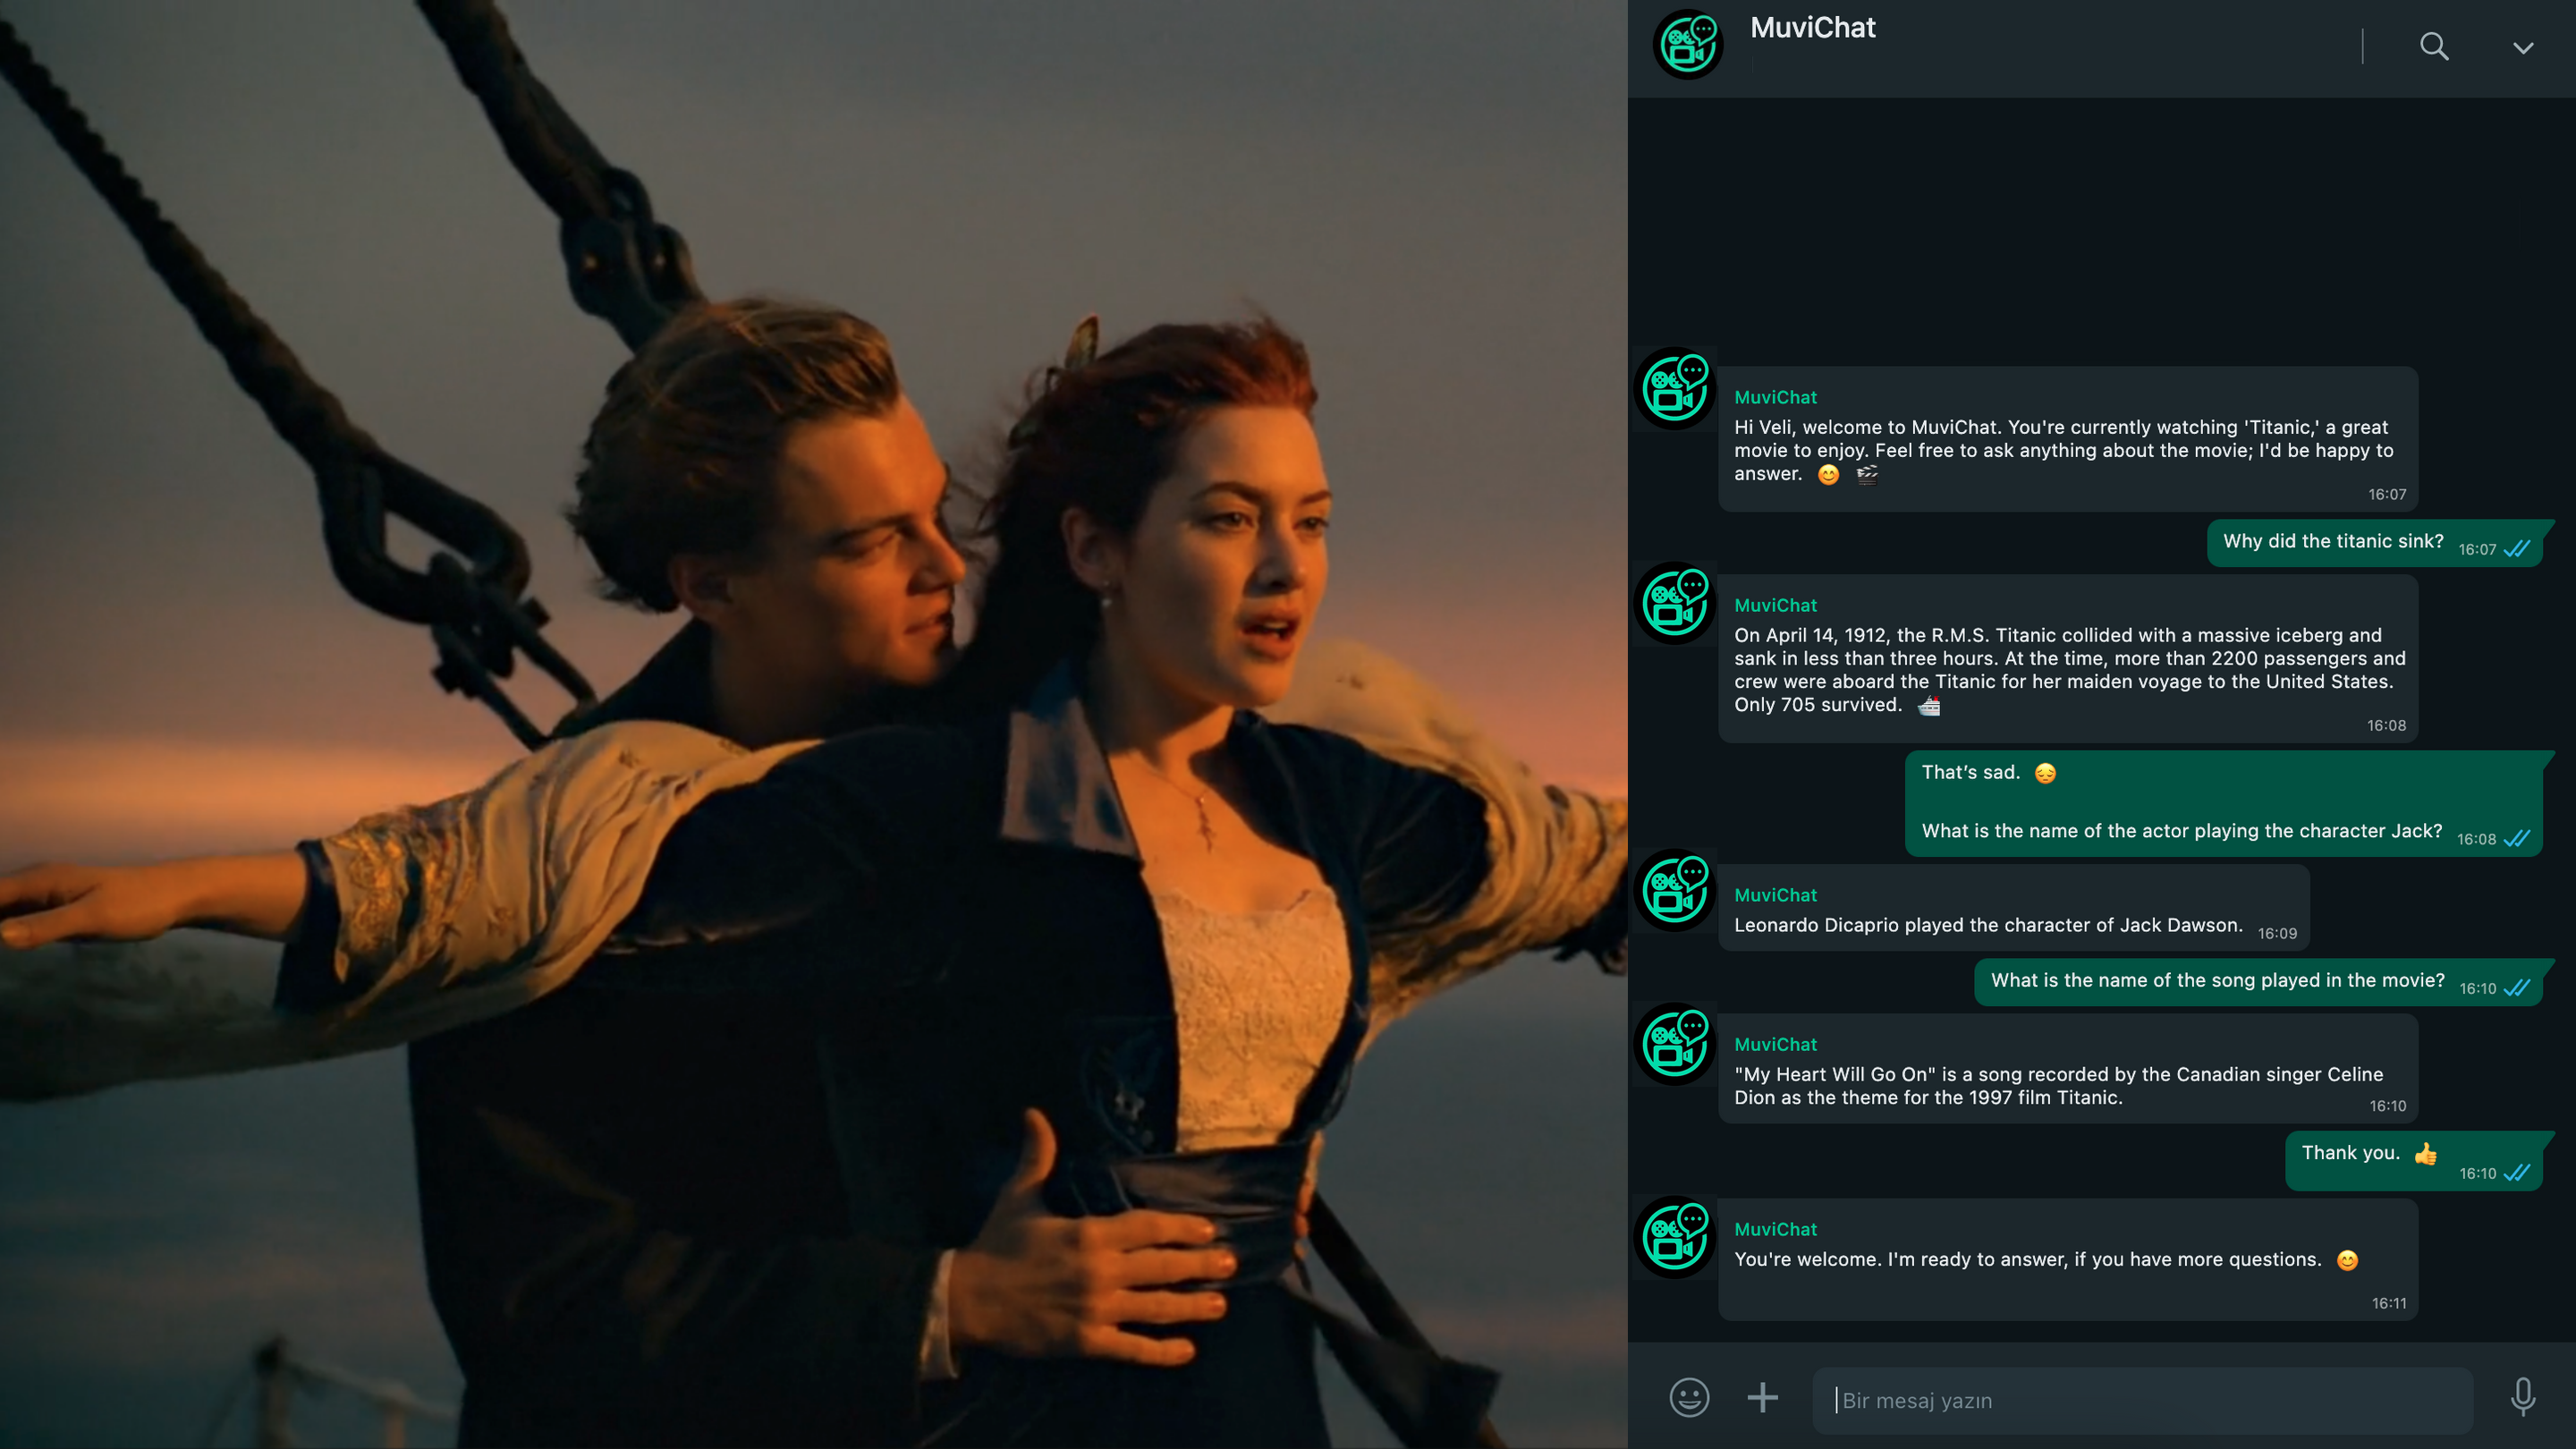Click the 16:09 timestamp on Leonardo Dicaprio message

[2277, 933]
